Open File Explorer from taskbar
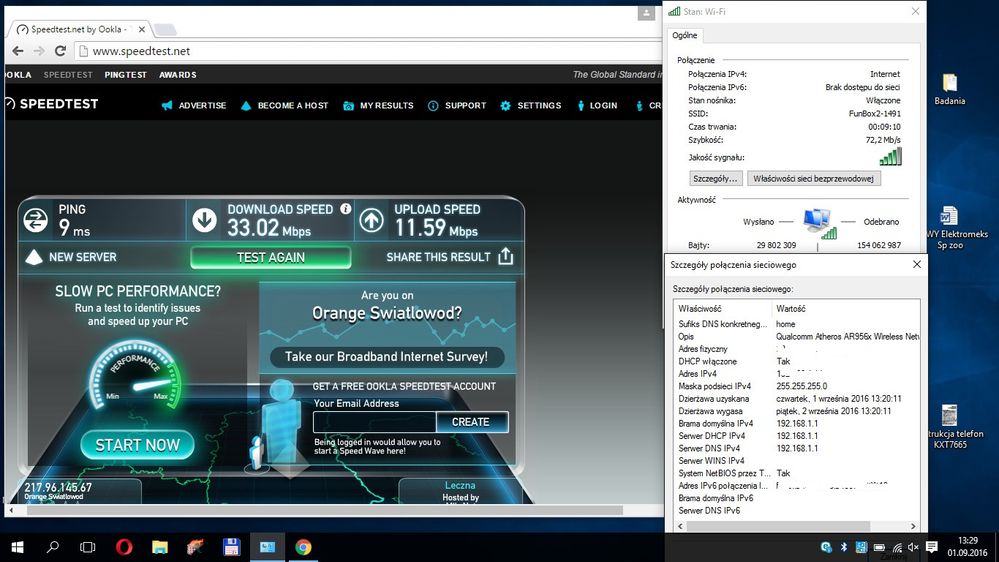The image size is (999, 562). [x=160, y=547]
